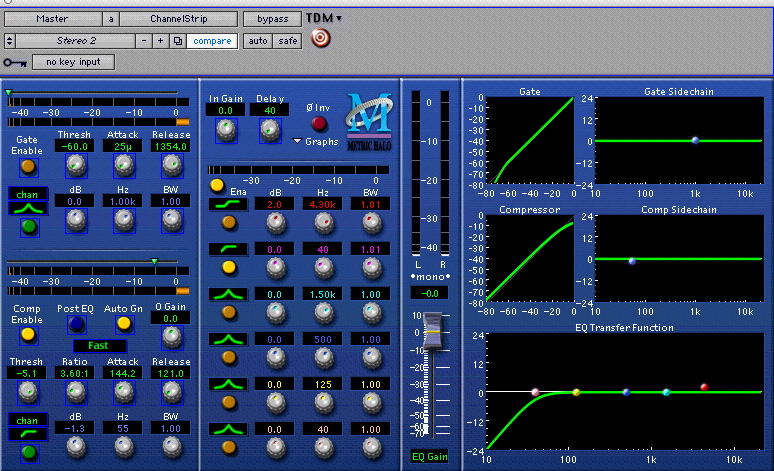The width and height of the screenshot is (774, 471).
Task: Click the comp sidechain high-pass filter shape icon
Action: pyautogui.click(x=28, y=434)
